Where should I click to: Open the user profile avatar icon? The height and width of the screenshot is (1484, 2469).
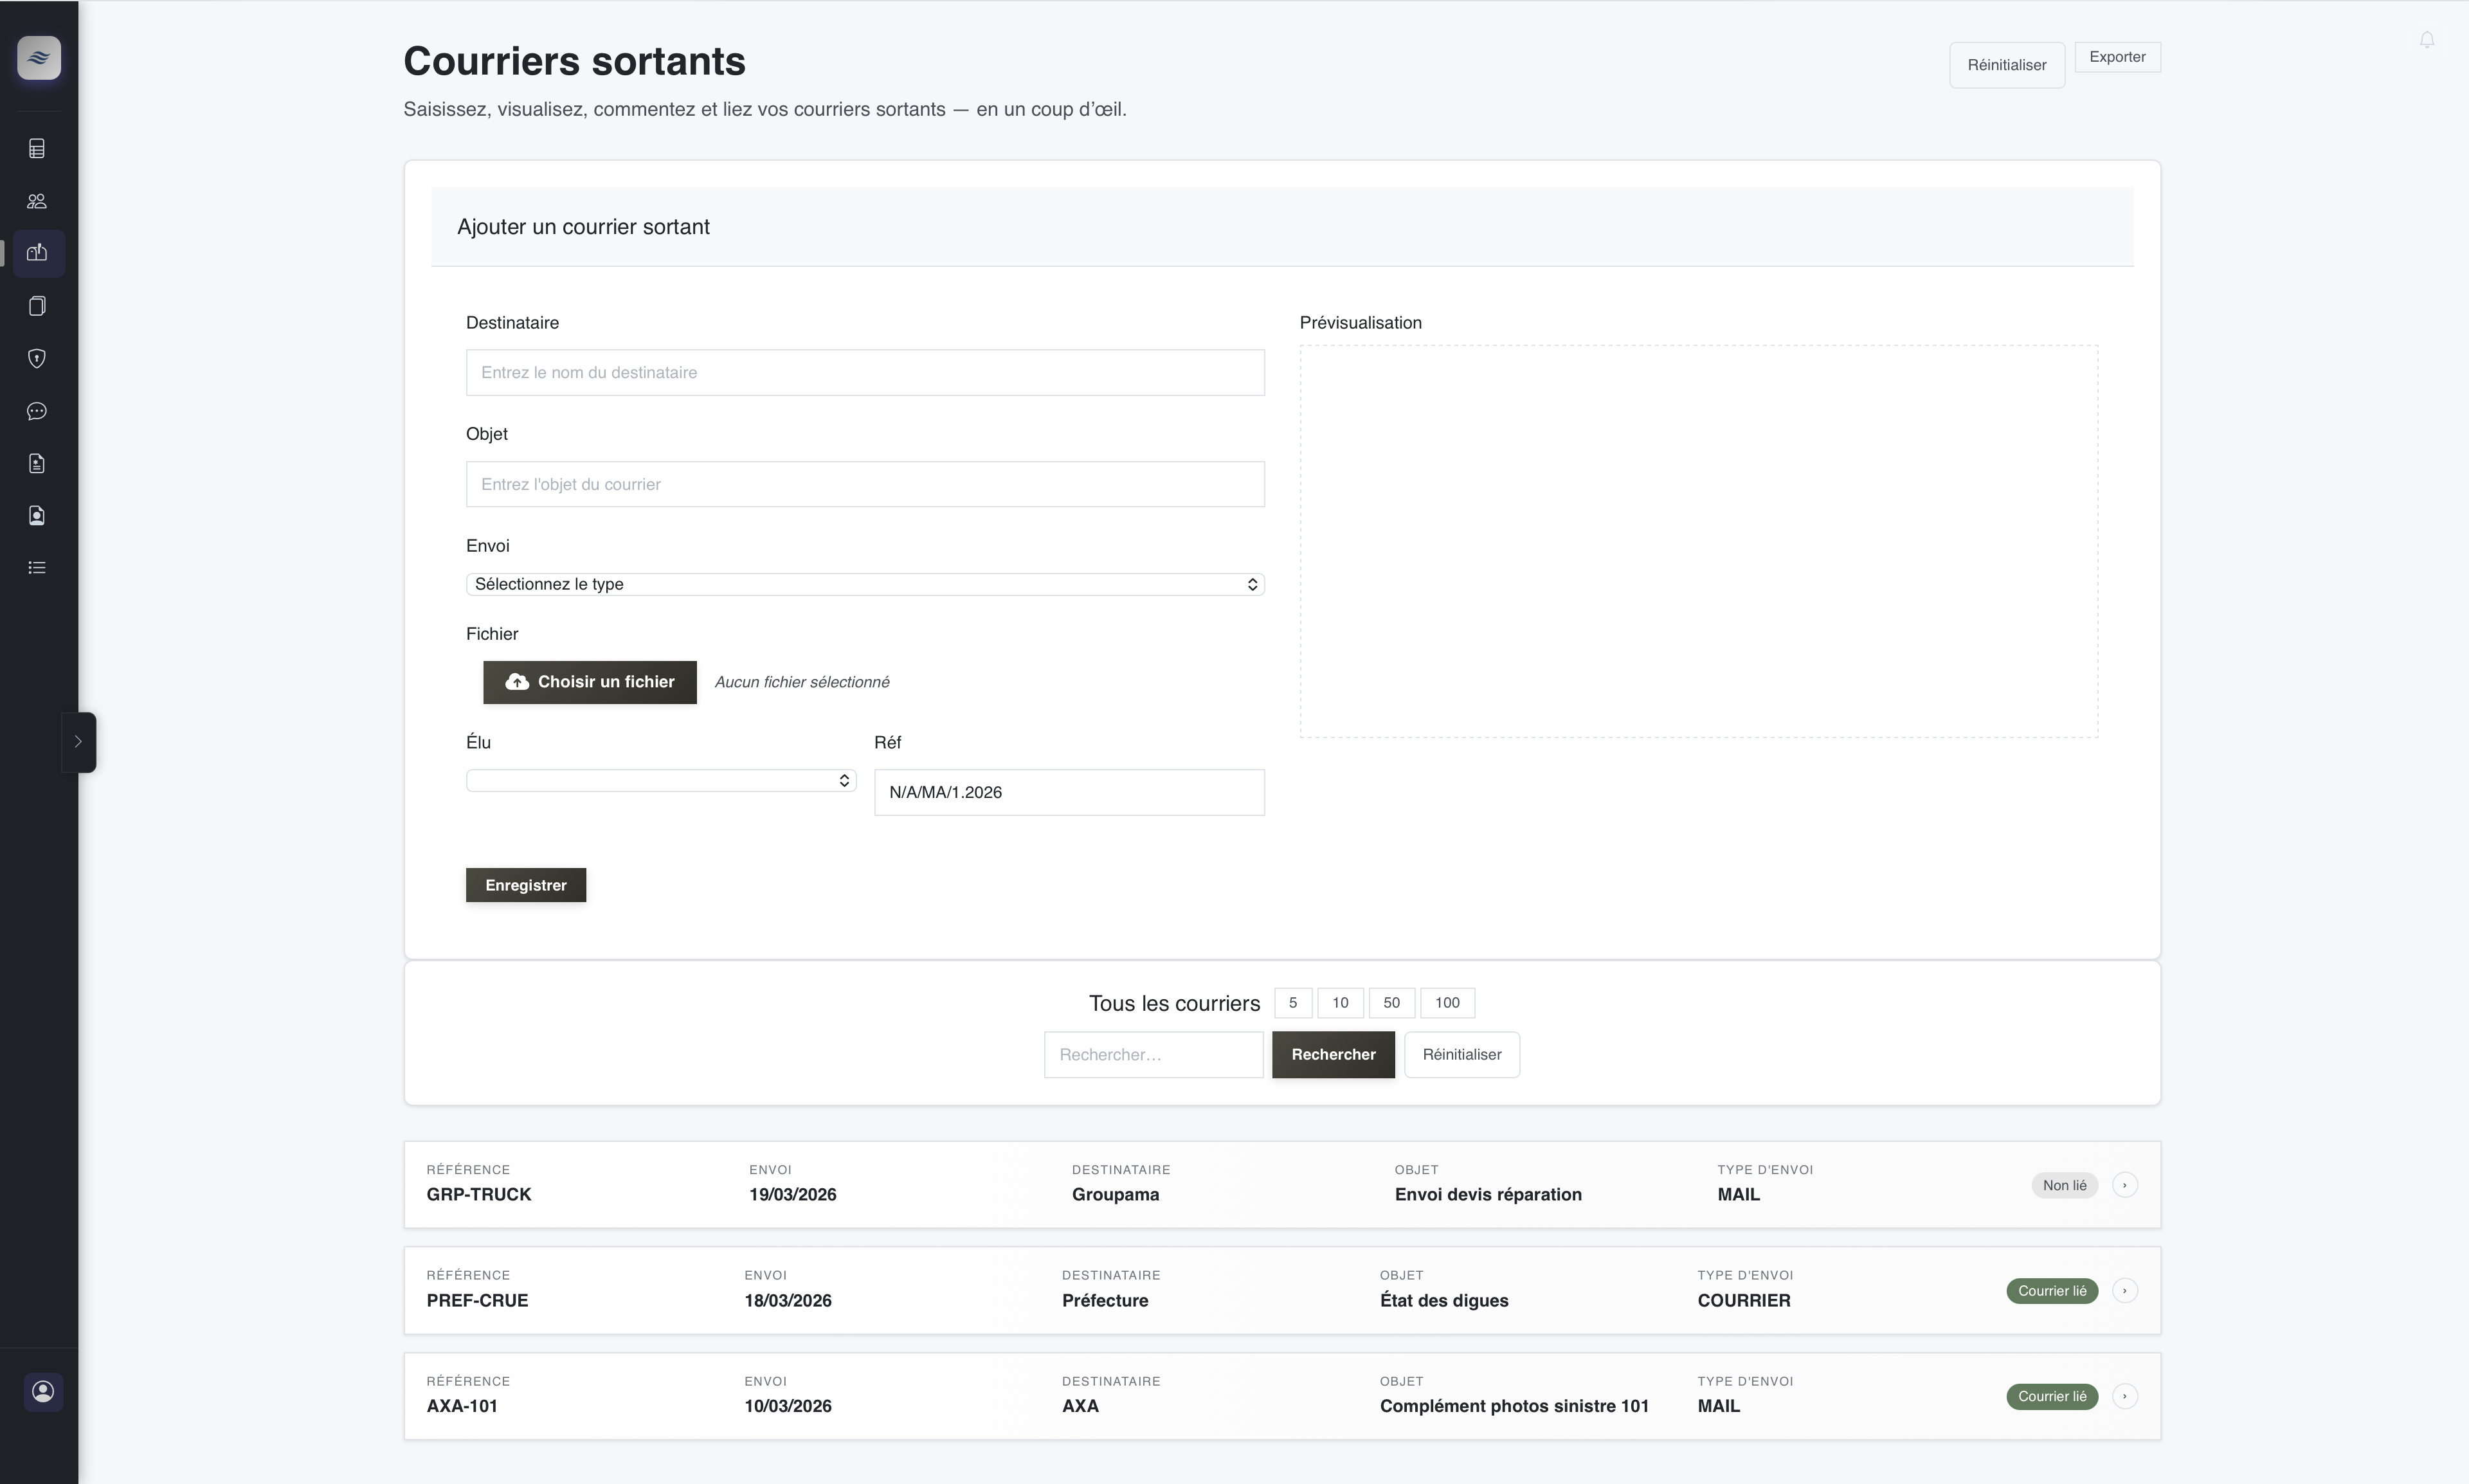point(43,1391)
